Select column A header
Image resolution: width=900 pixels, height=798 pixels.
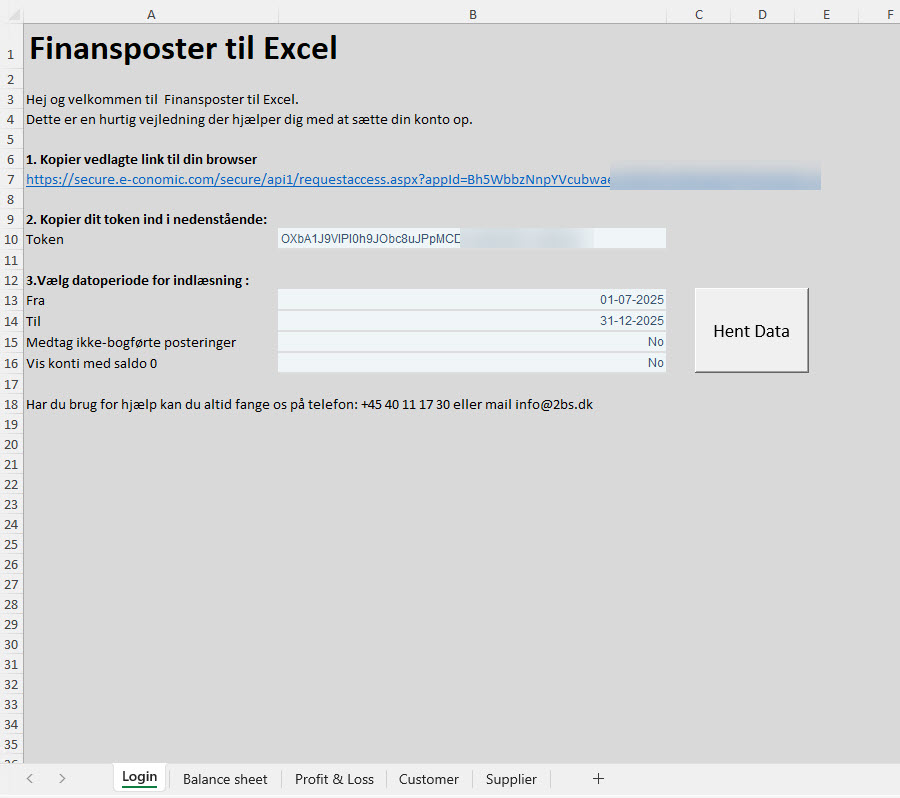click(x=151, y=14)
